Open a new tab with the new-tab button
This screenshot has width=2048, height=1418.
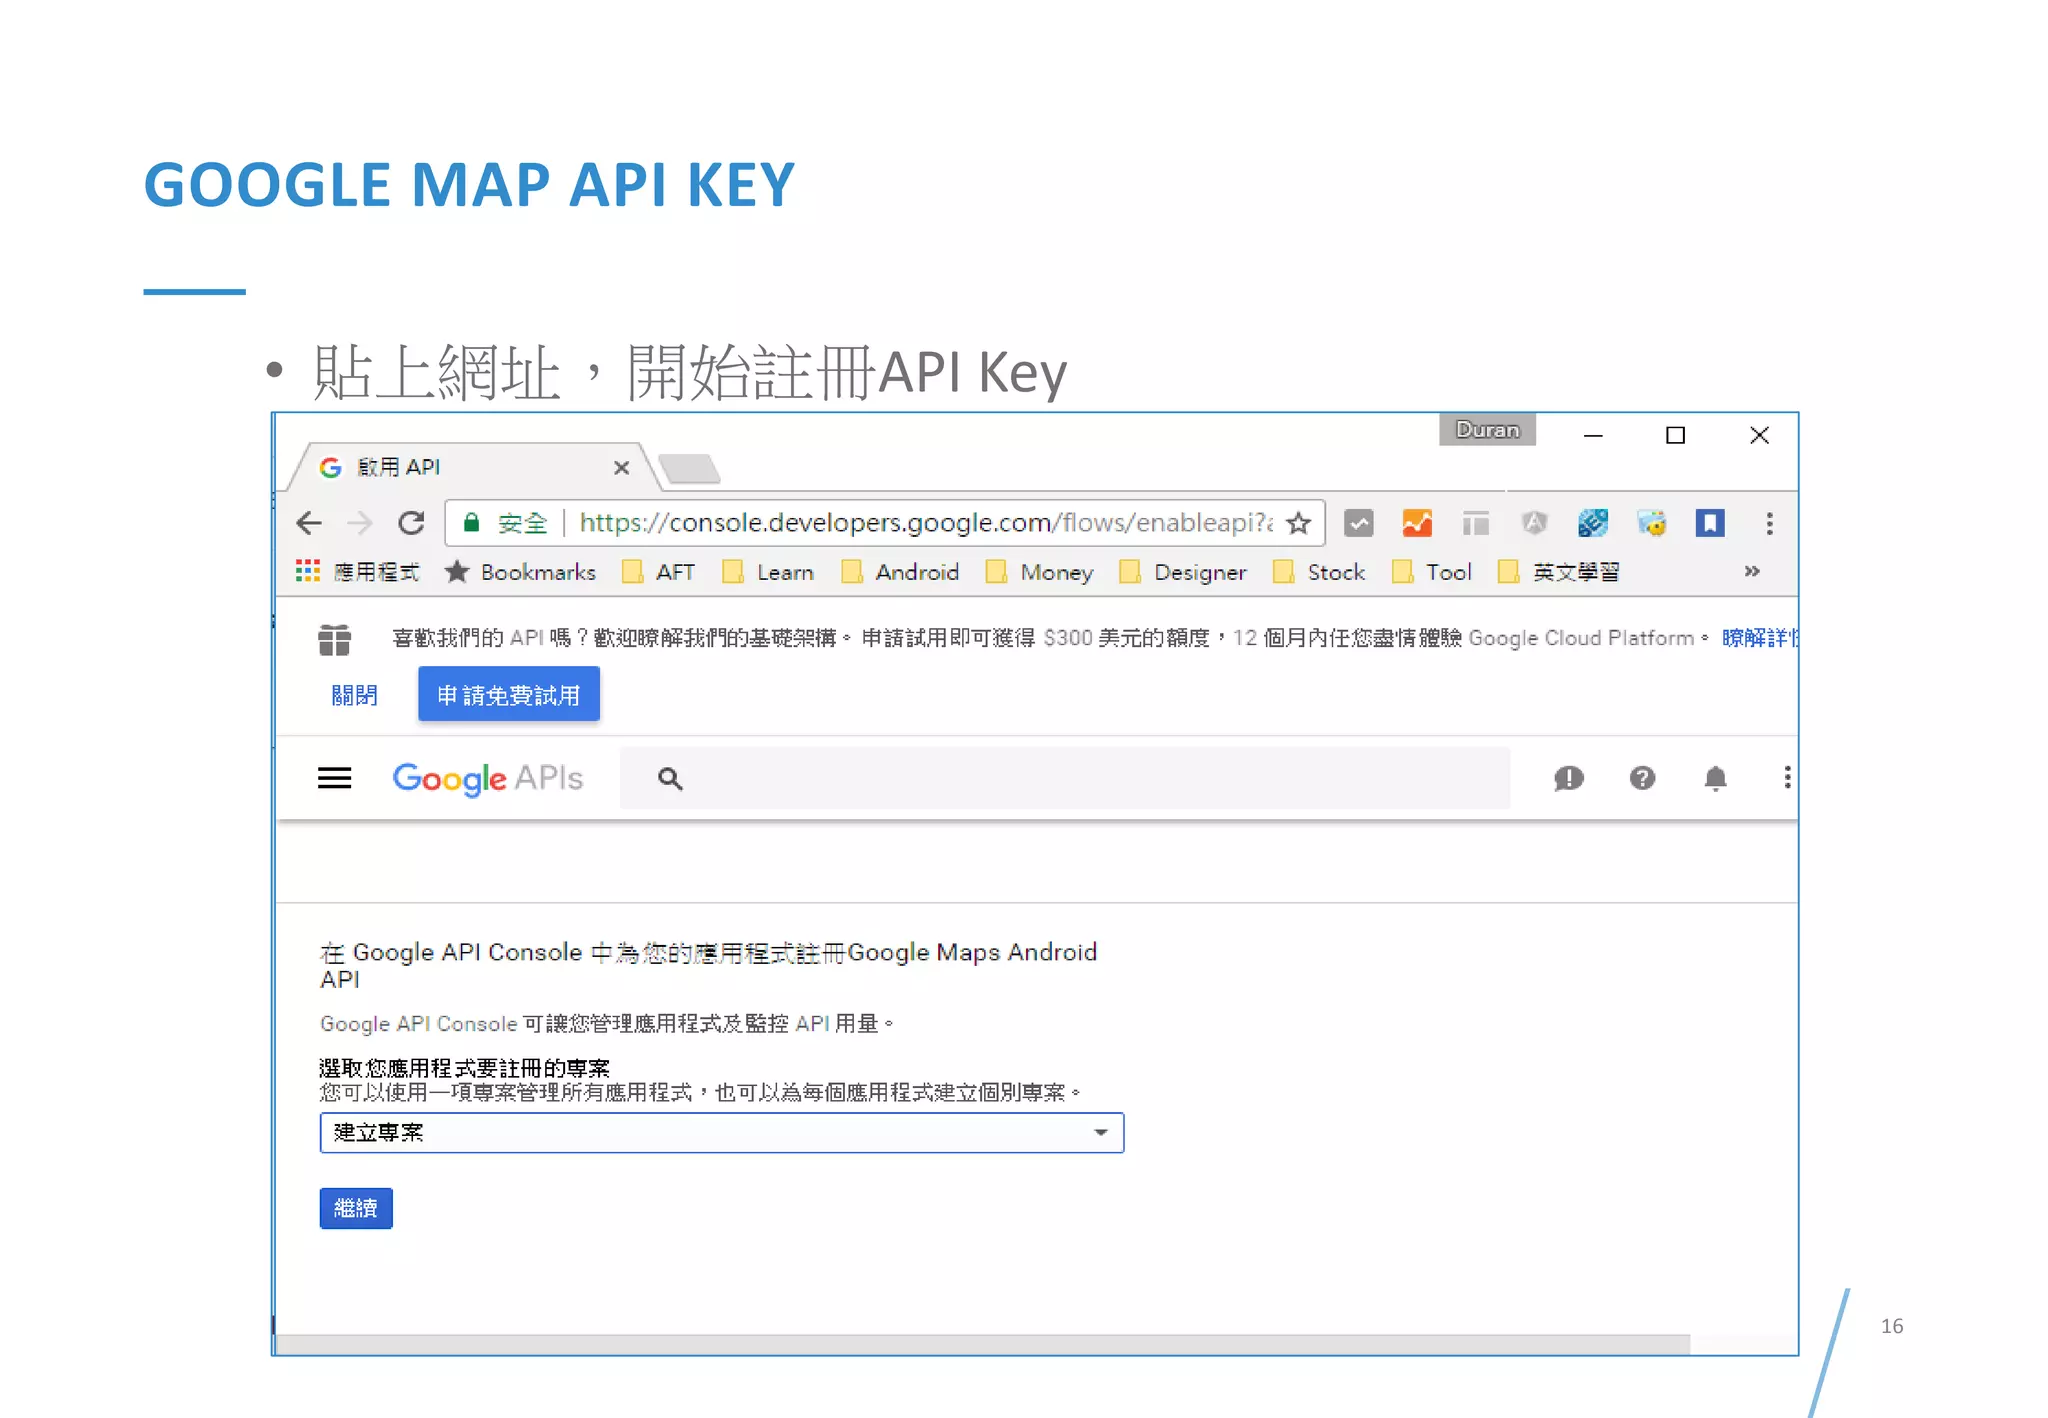(690, 467)
